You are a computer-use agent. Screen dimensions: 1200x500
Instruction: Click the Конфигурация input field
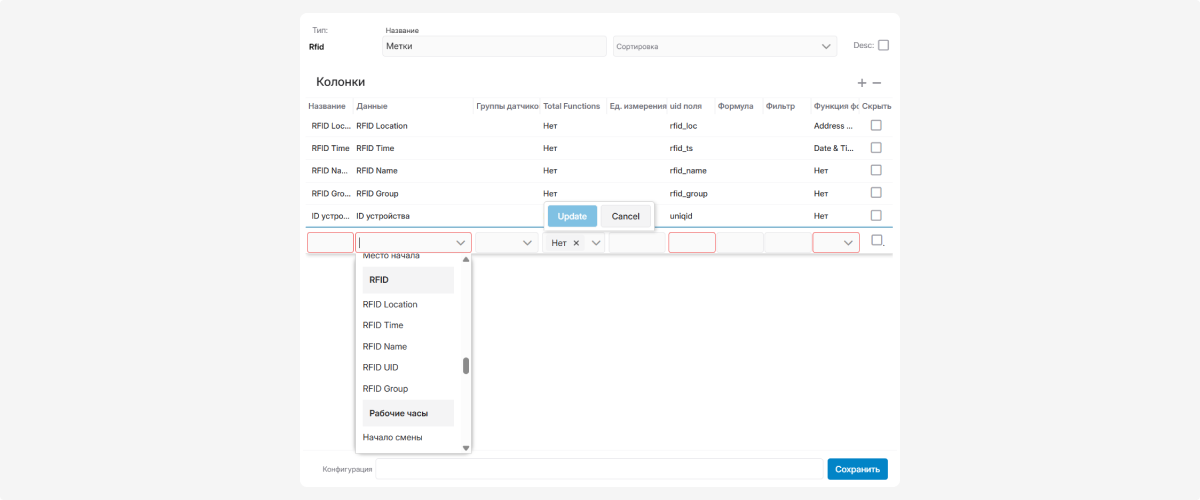point(599,469)
